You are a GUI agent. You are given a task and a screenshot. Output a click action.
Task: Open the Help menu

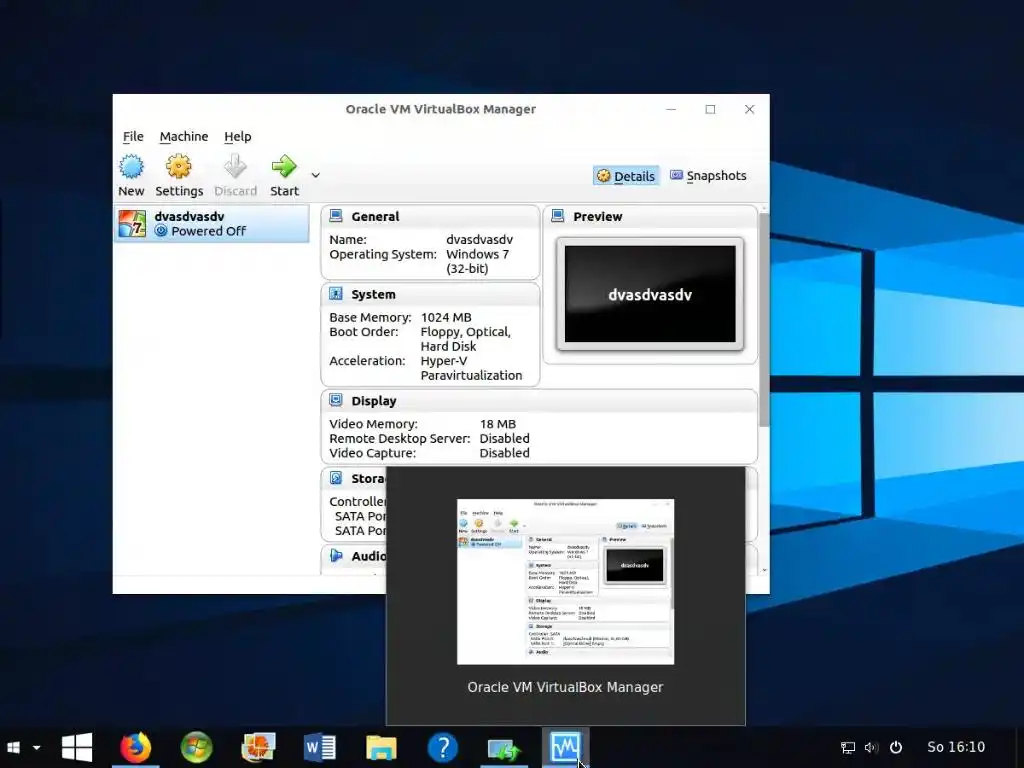238,136
